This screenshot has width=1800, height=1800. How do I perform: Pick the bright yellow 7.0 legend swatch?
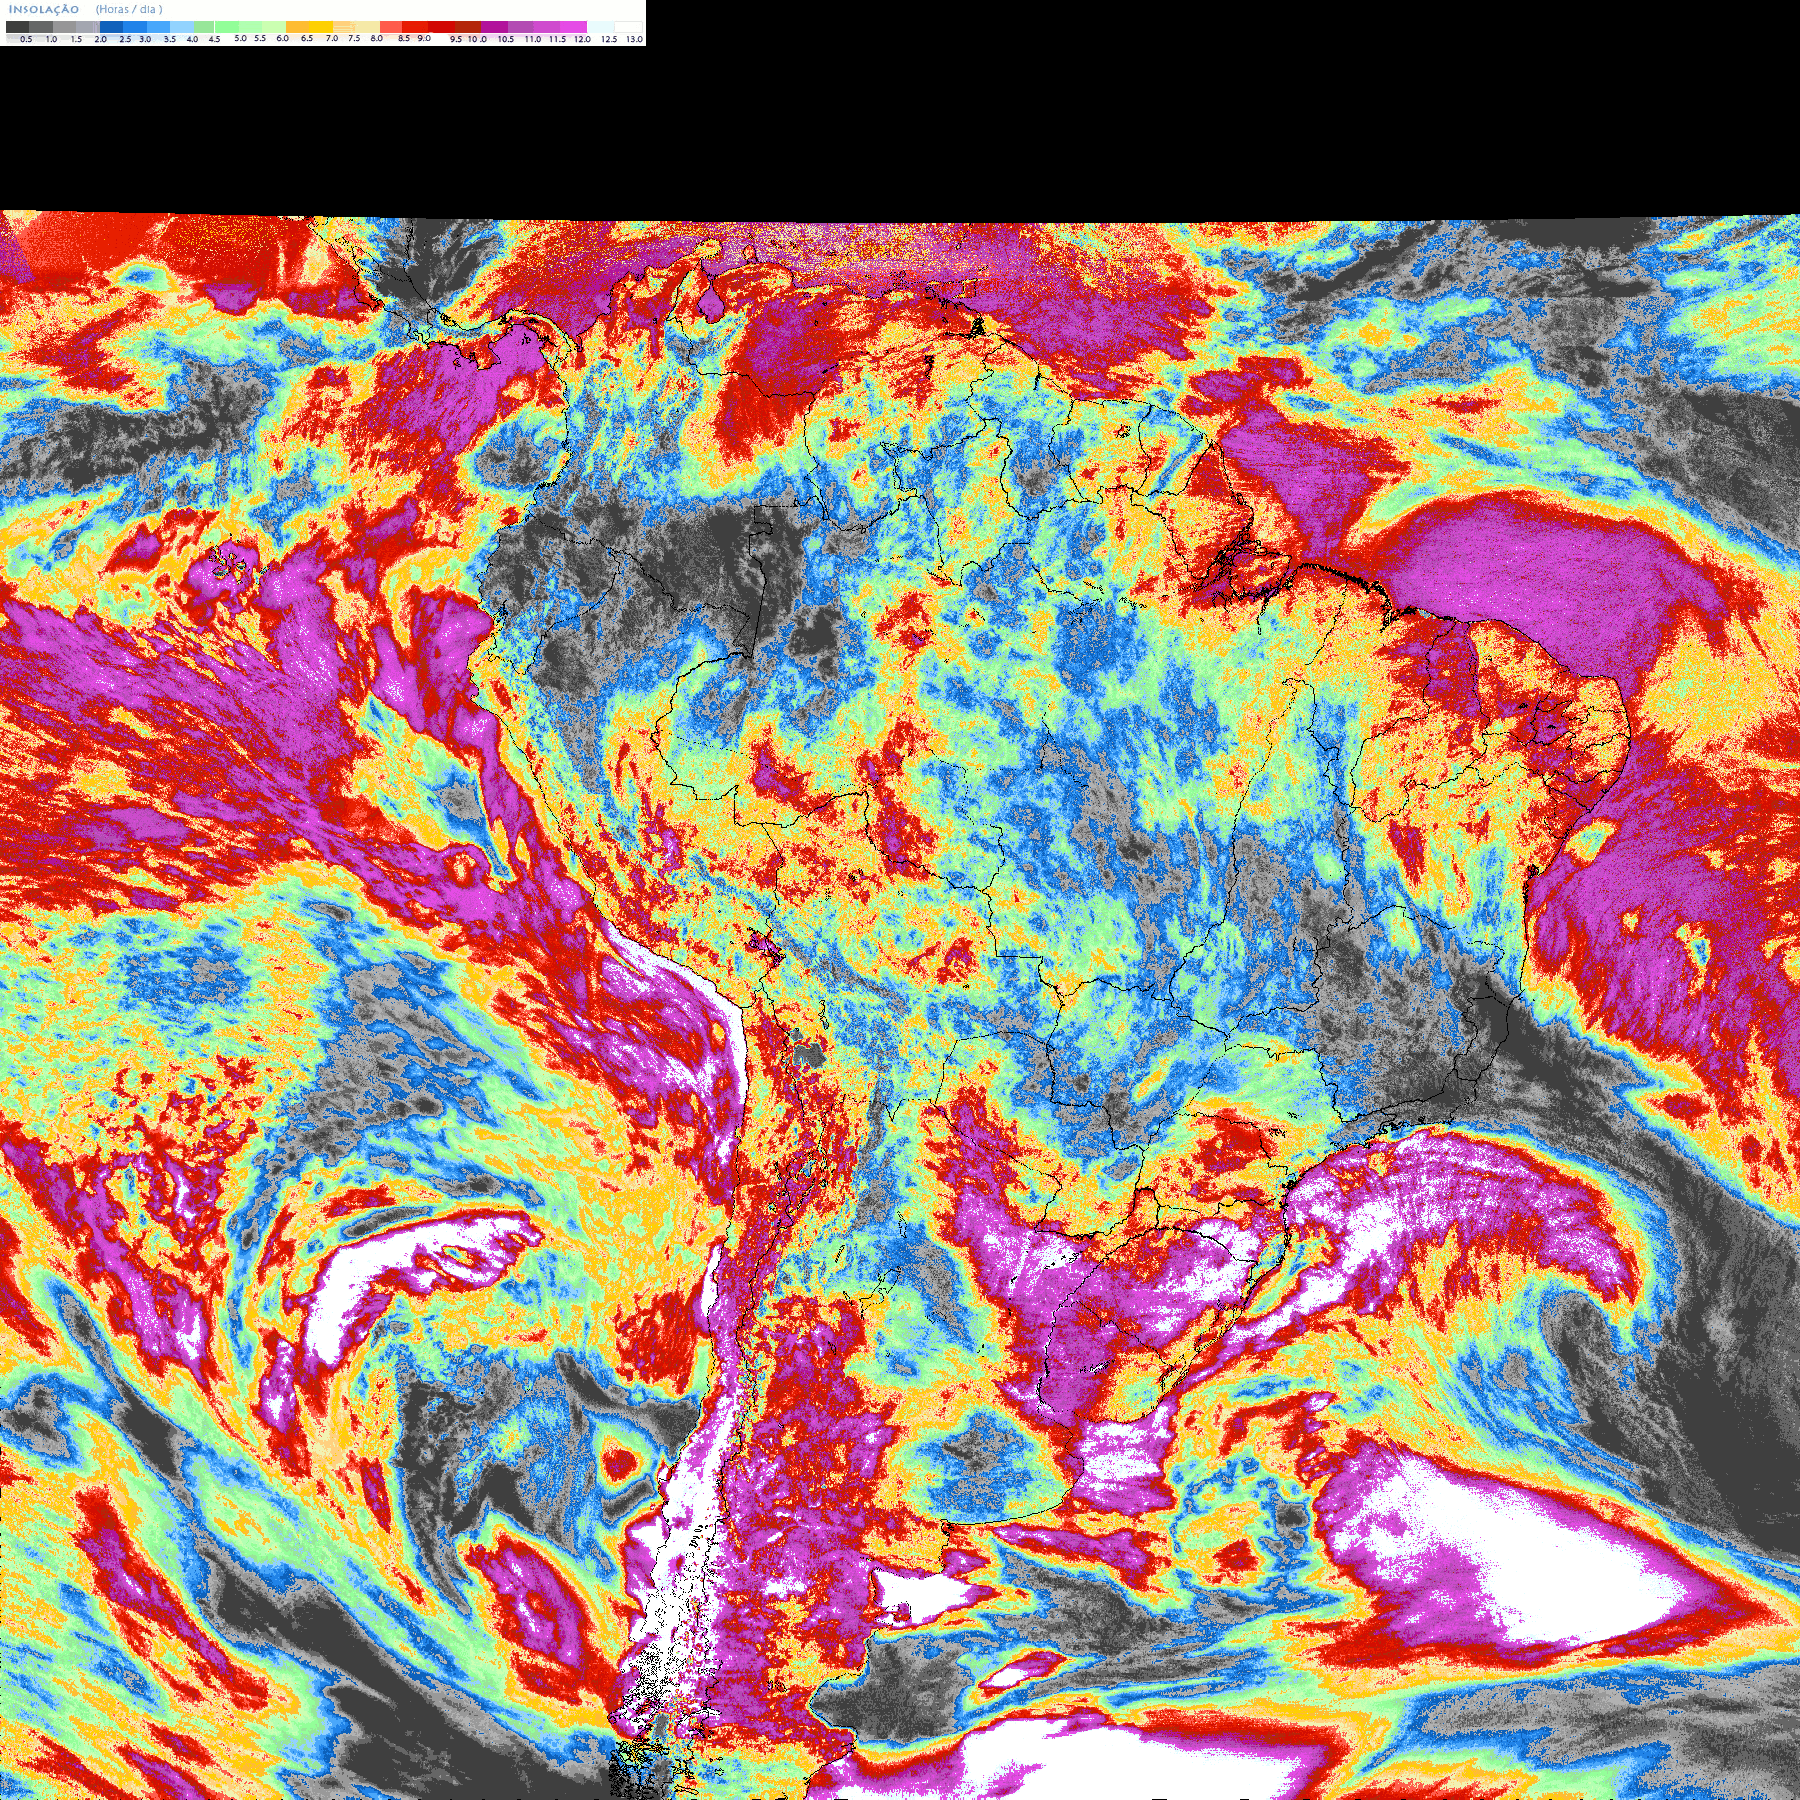pyautogui.click(x=321, y=27)
